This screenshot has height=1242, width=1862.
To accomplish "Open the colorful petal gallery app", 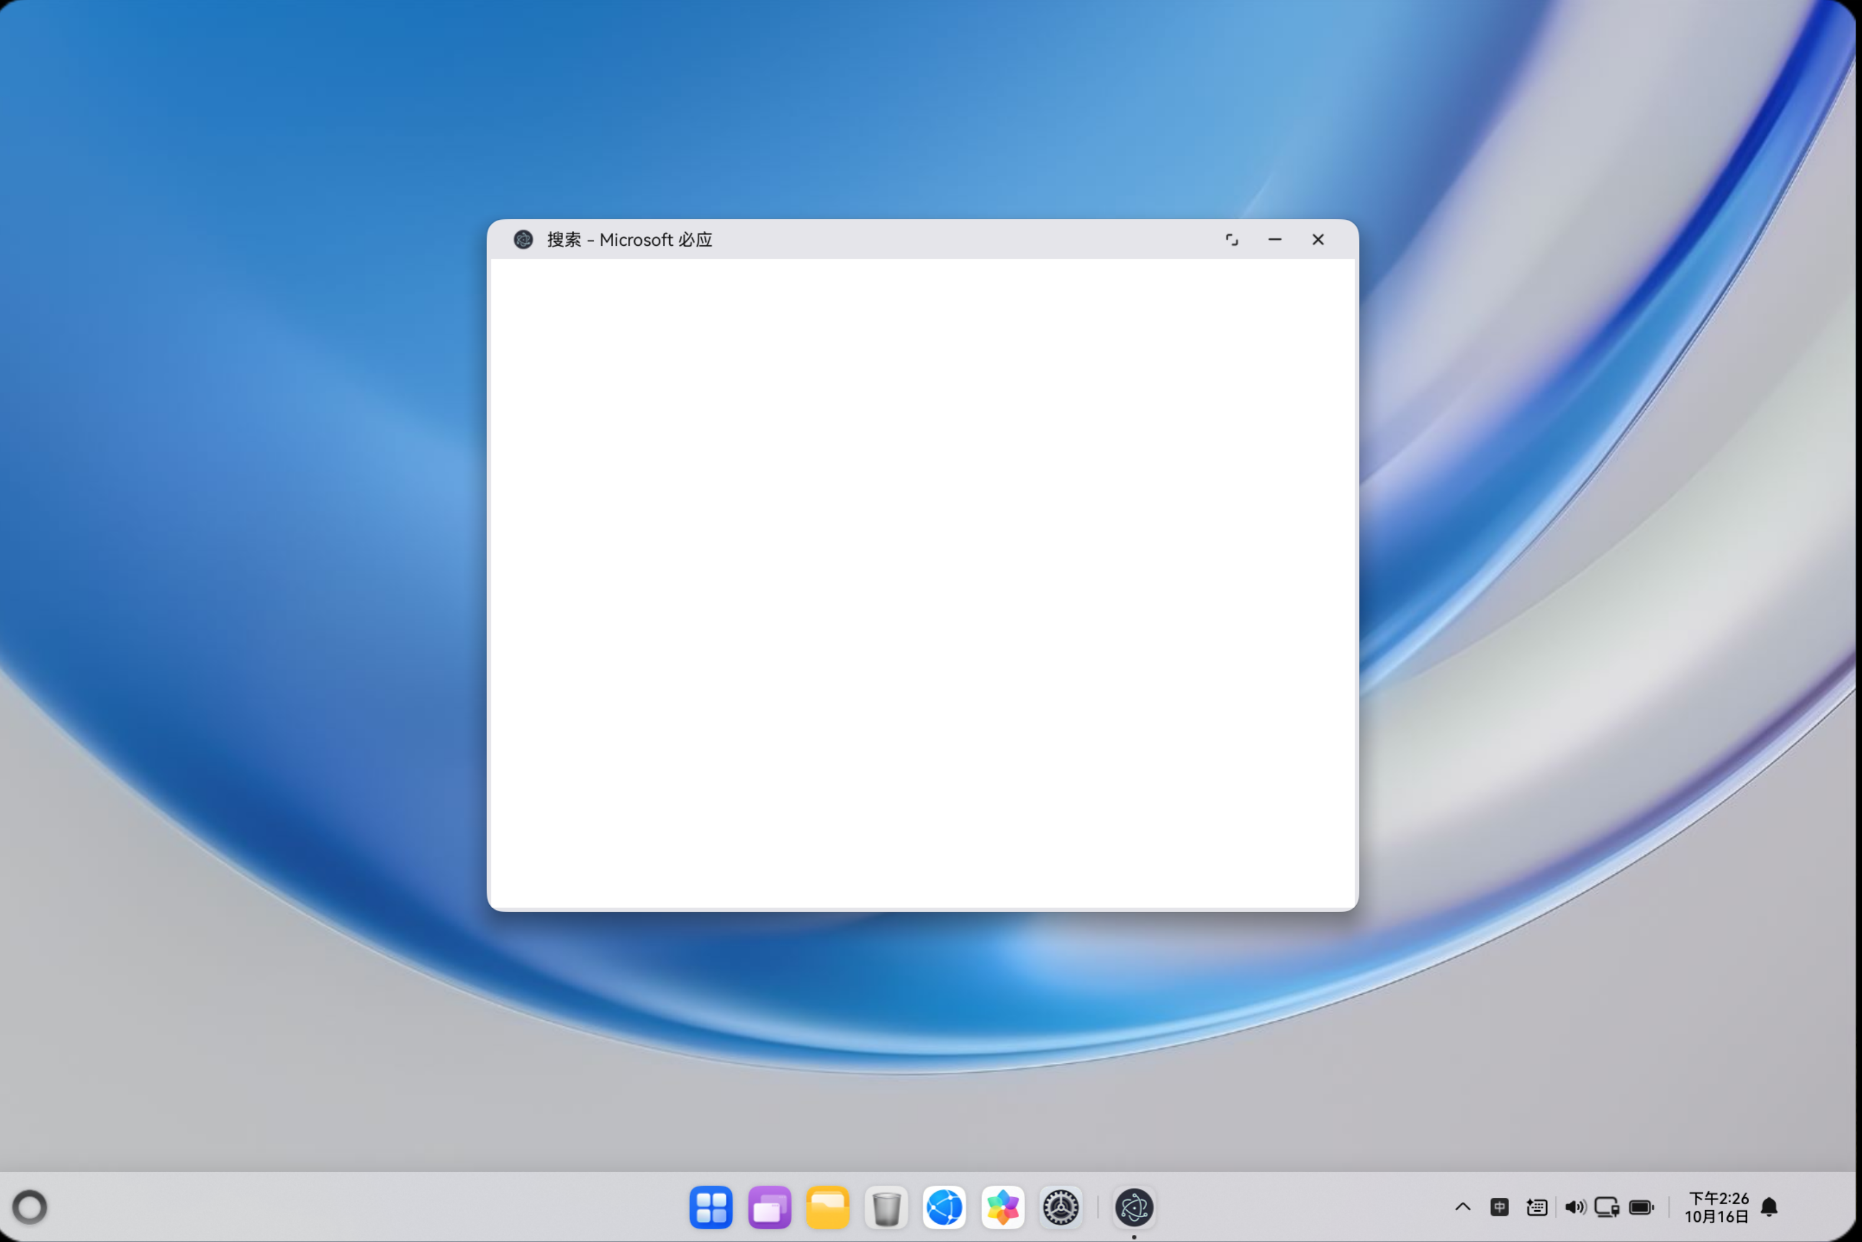I will [1002, 1207].
